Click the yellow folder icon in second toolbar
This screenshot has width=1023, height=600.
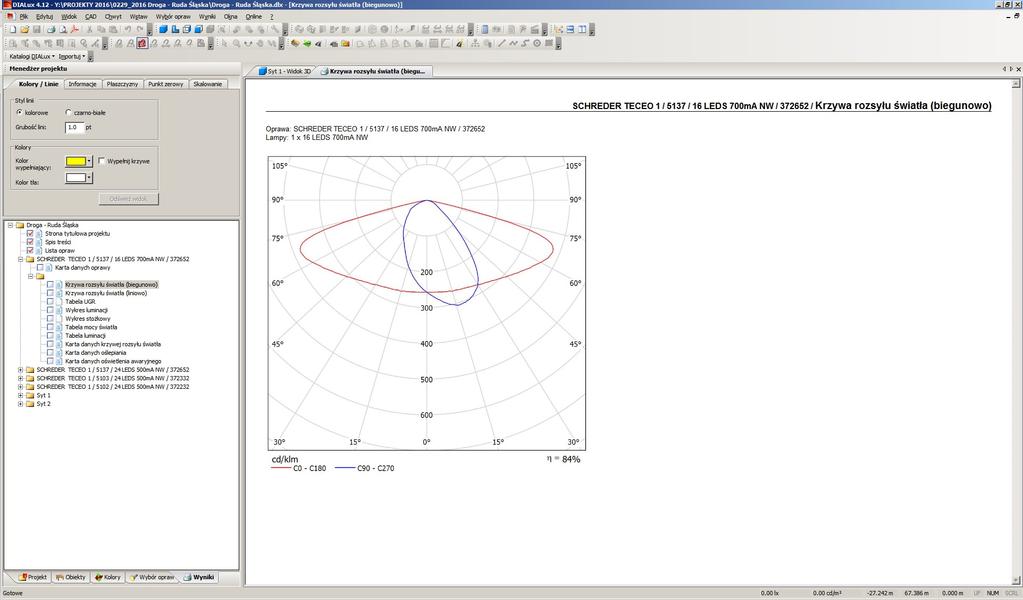[345, 44]
